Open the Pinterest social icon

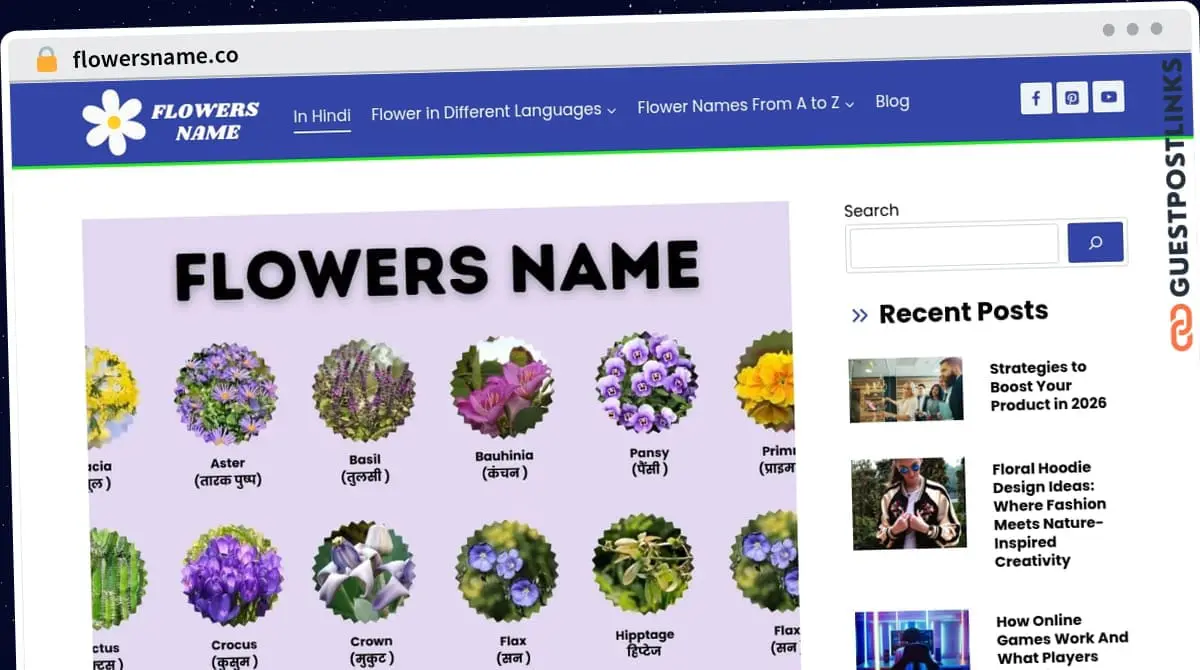point(1072,98)
